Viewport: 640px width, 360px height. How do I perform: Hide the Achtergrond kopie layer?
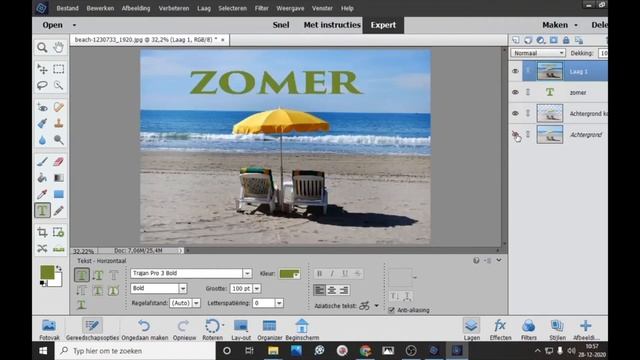[515, 113]
